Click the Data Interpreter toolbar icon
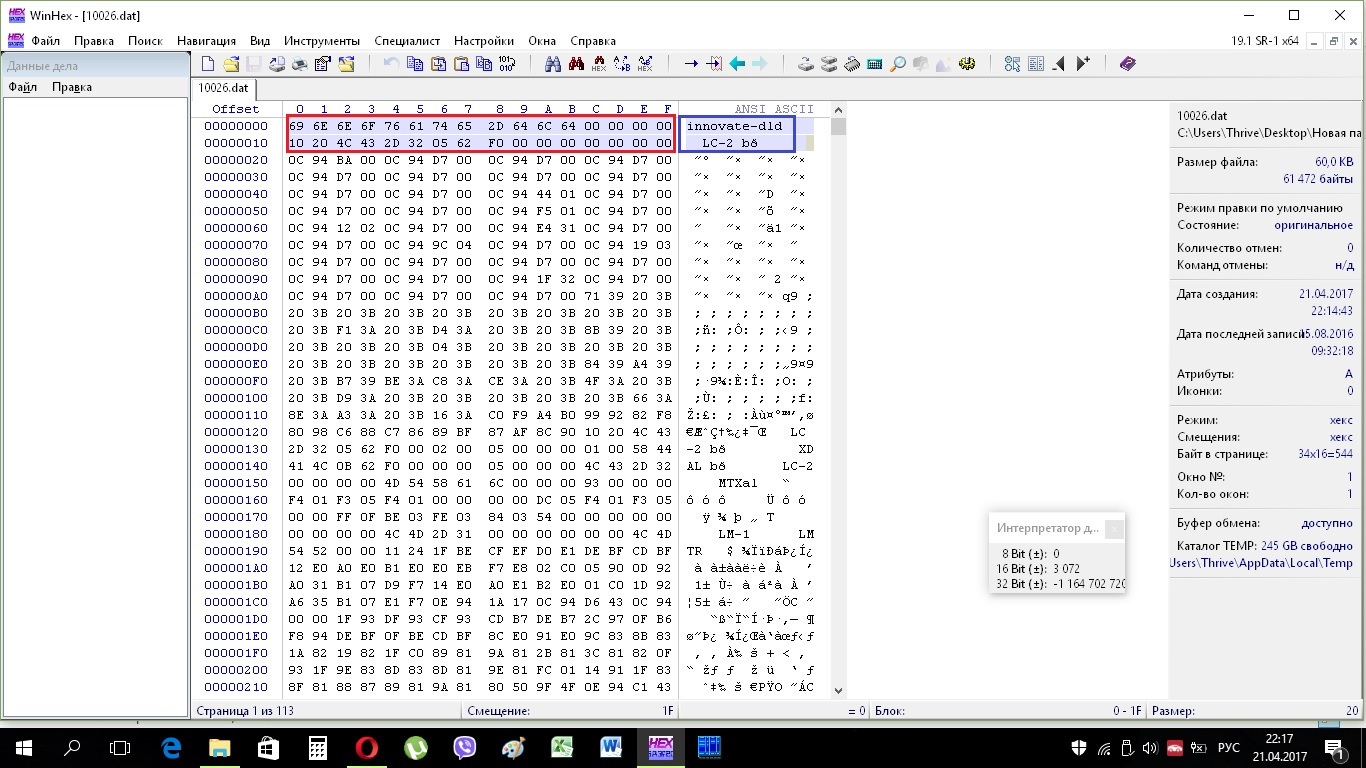The width and height of the screenshot is (1366, 768). point(1036,64)
